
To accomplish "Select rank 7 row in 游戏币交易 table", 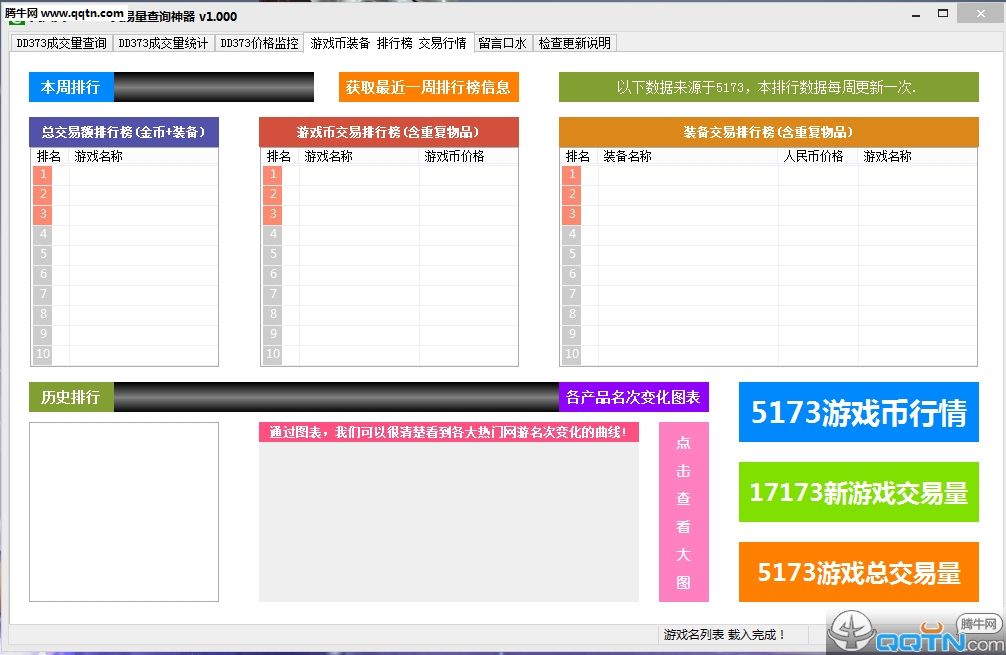I will (x=389, y=294).
